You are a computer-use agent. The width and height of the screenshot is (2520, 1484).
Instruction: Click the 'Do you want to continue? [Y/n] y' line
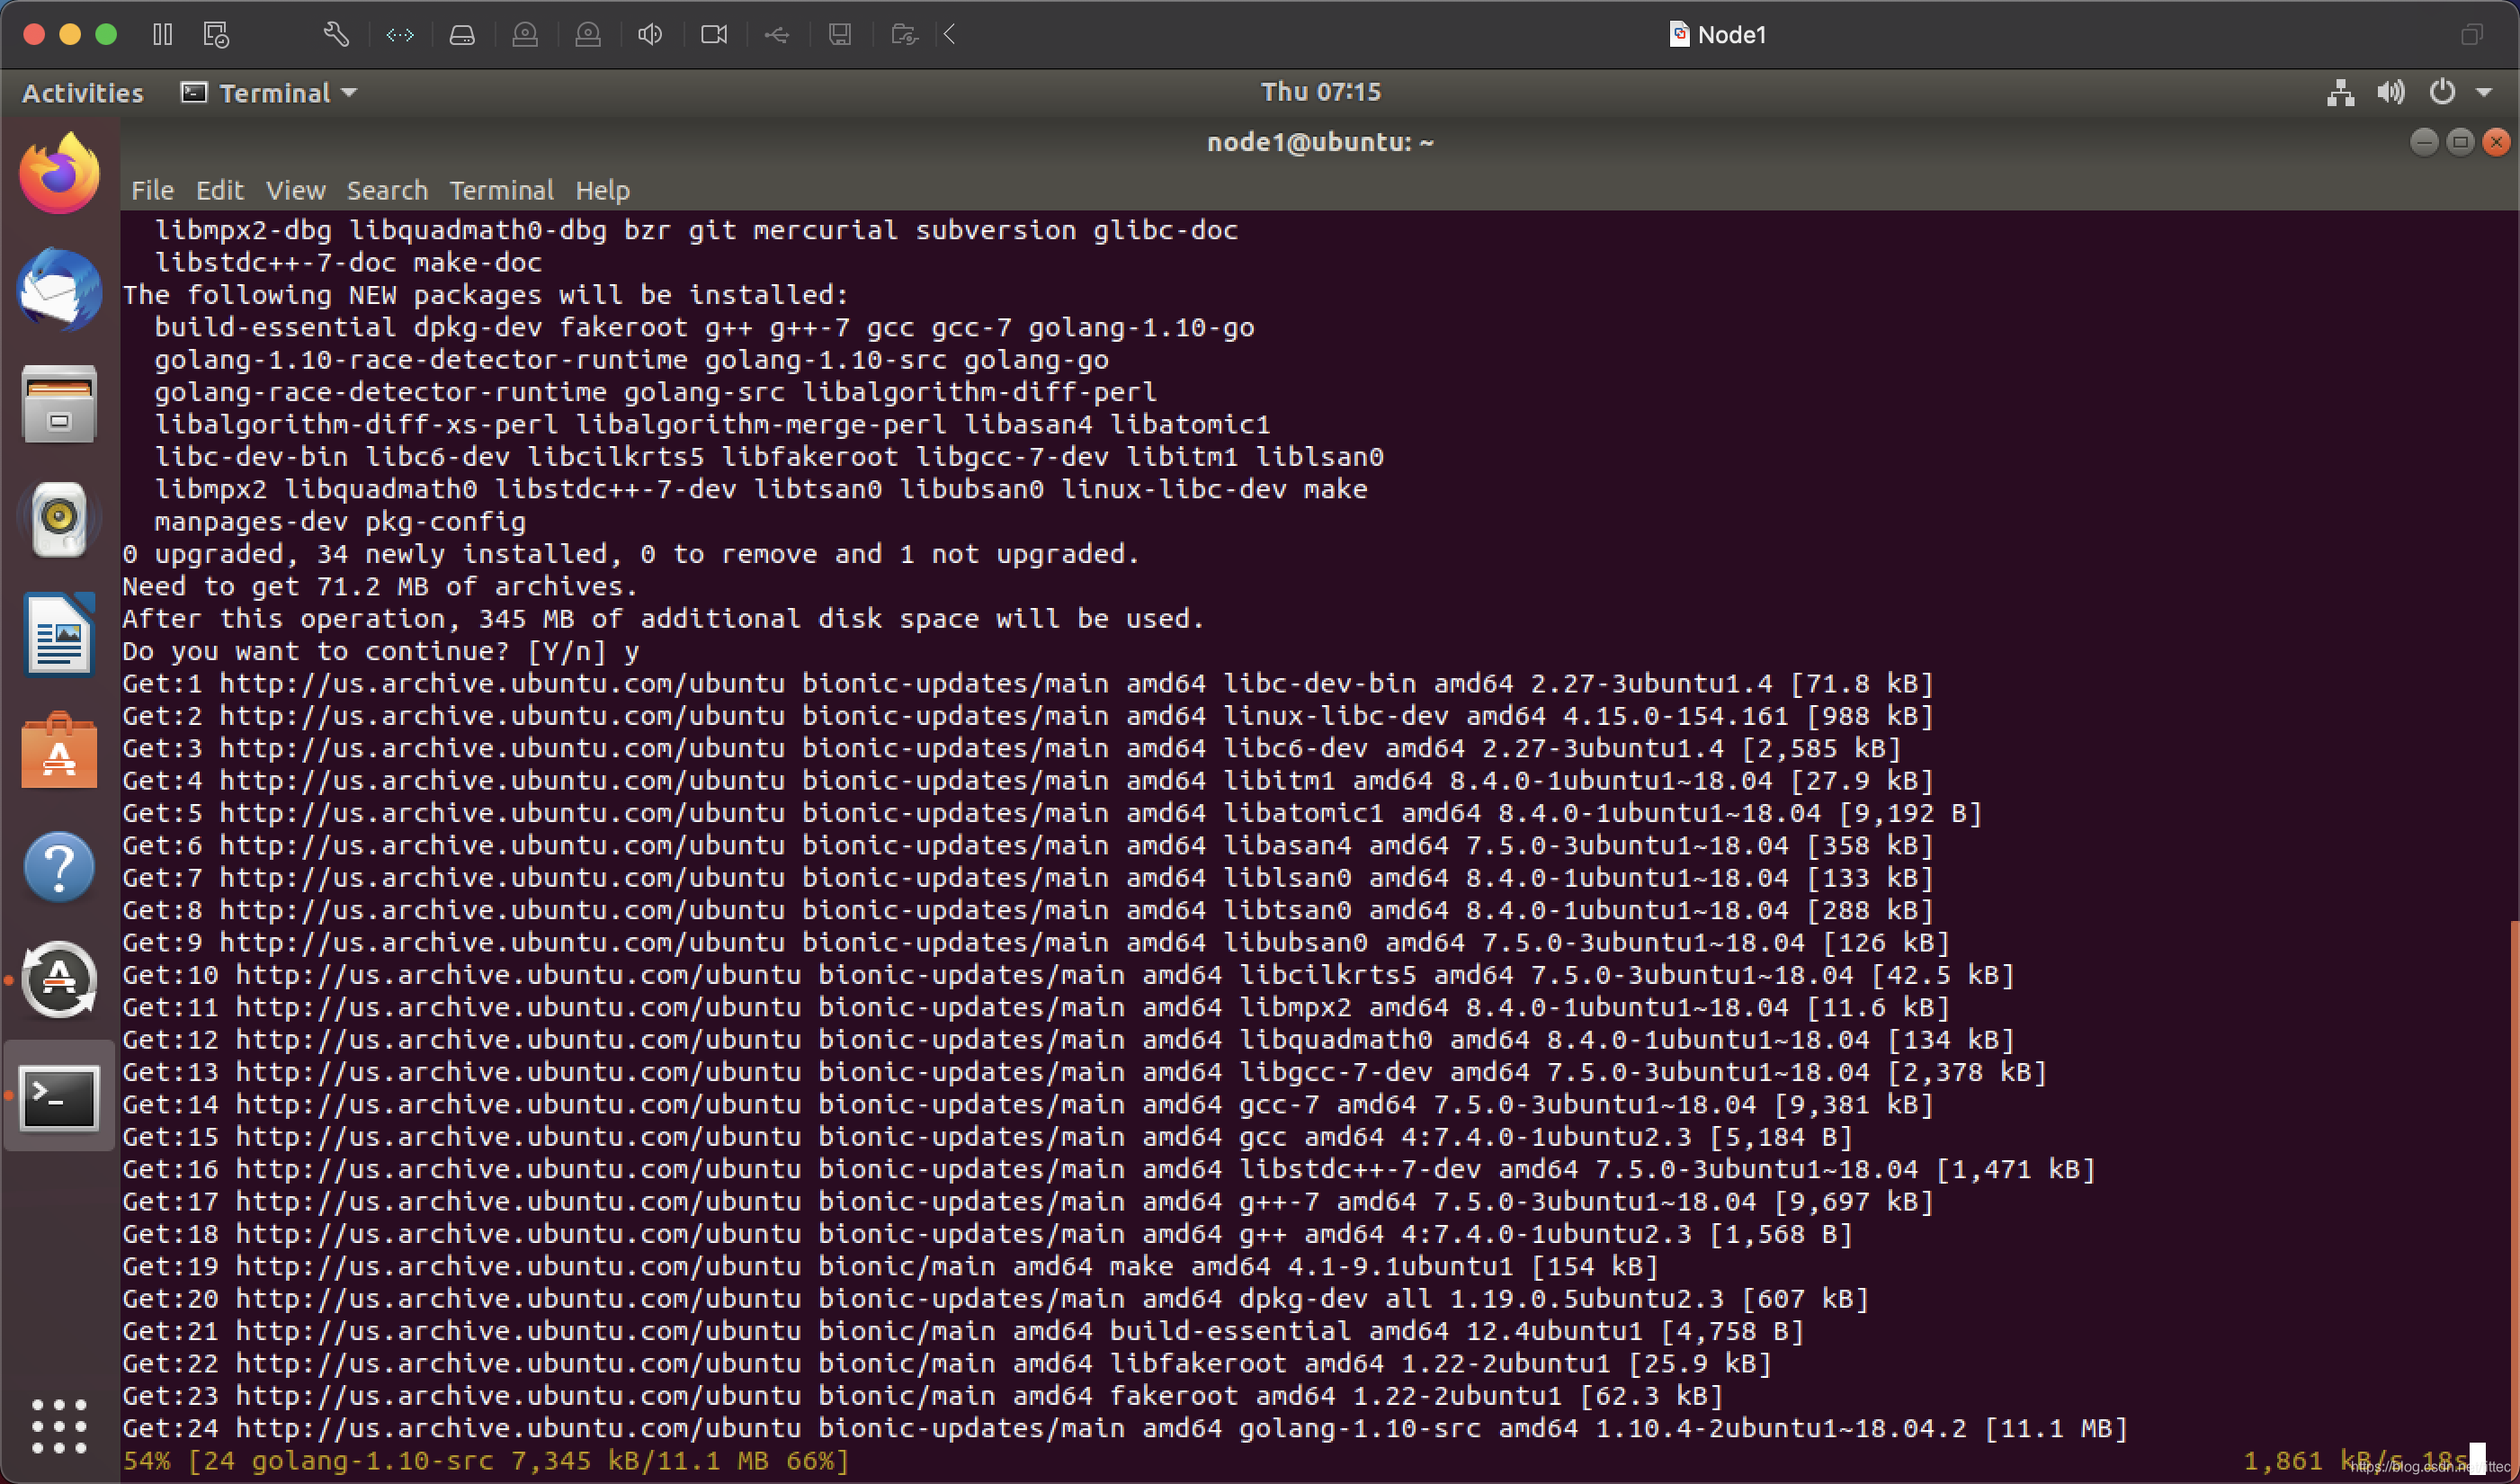pyautogui.click(x=381, y=652)
